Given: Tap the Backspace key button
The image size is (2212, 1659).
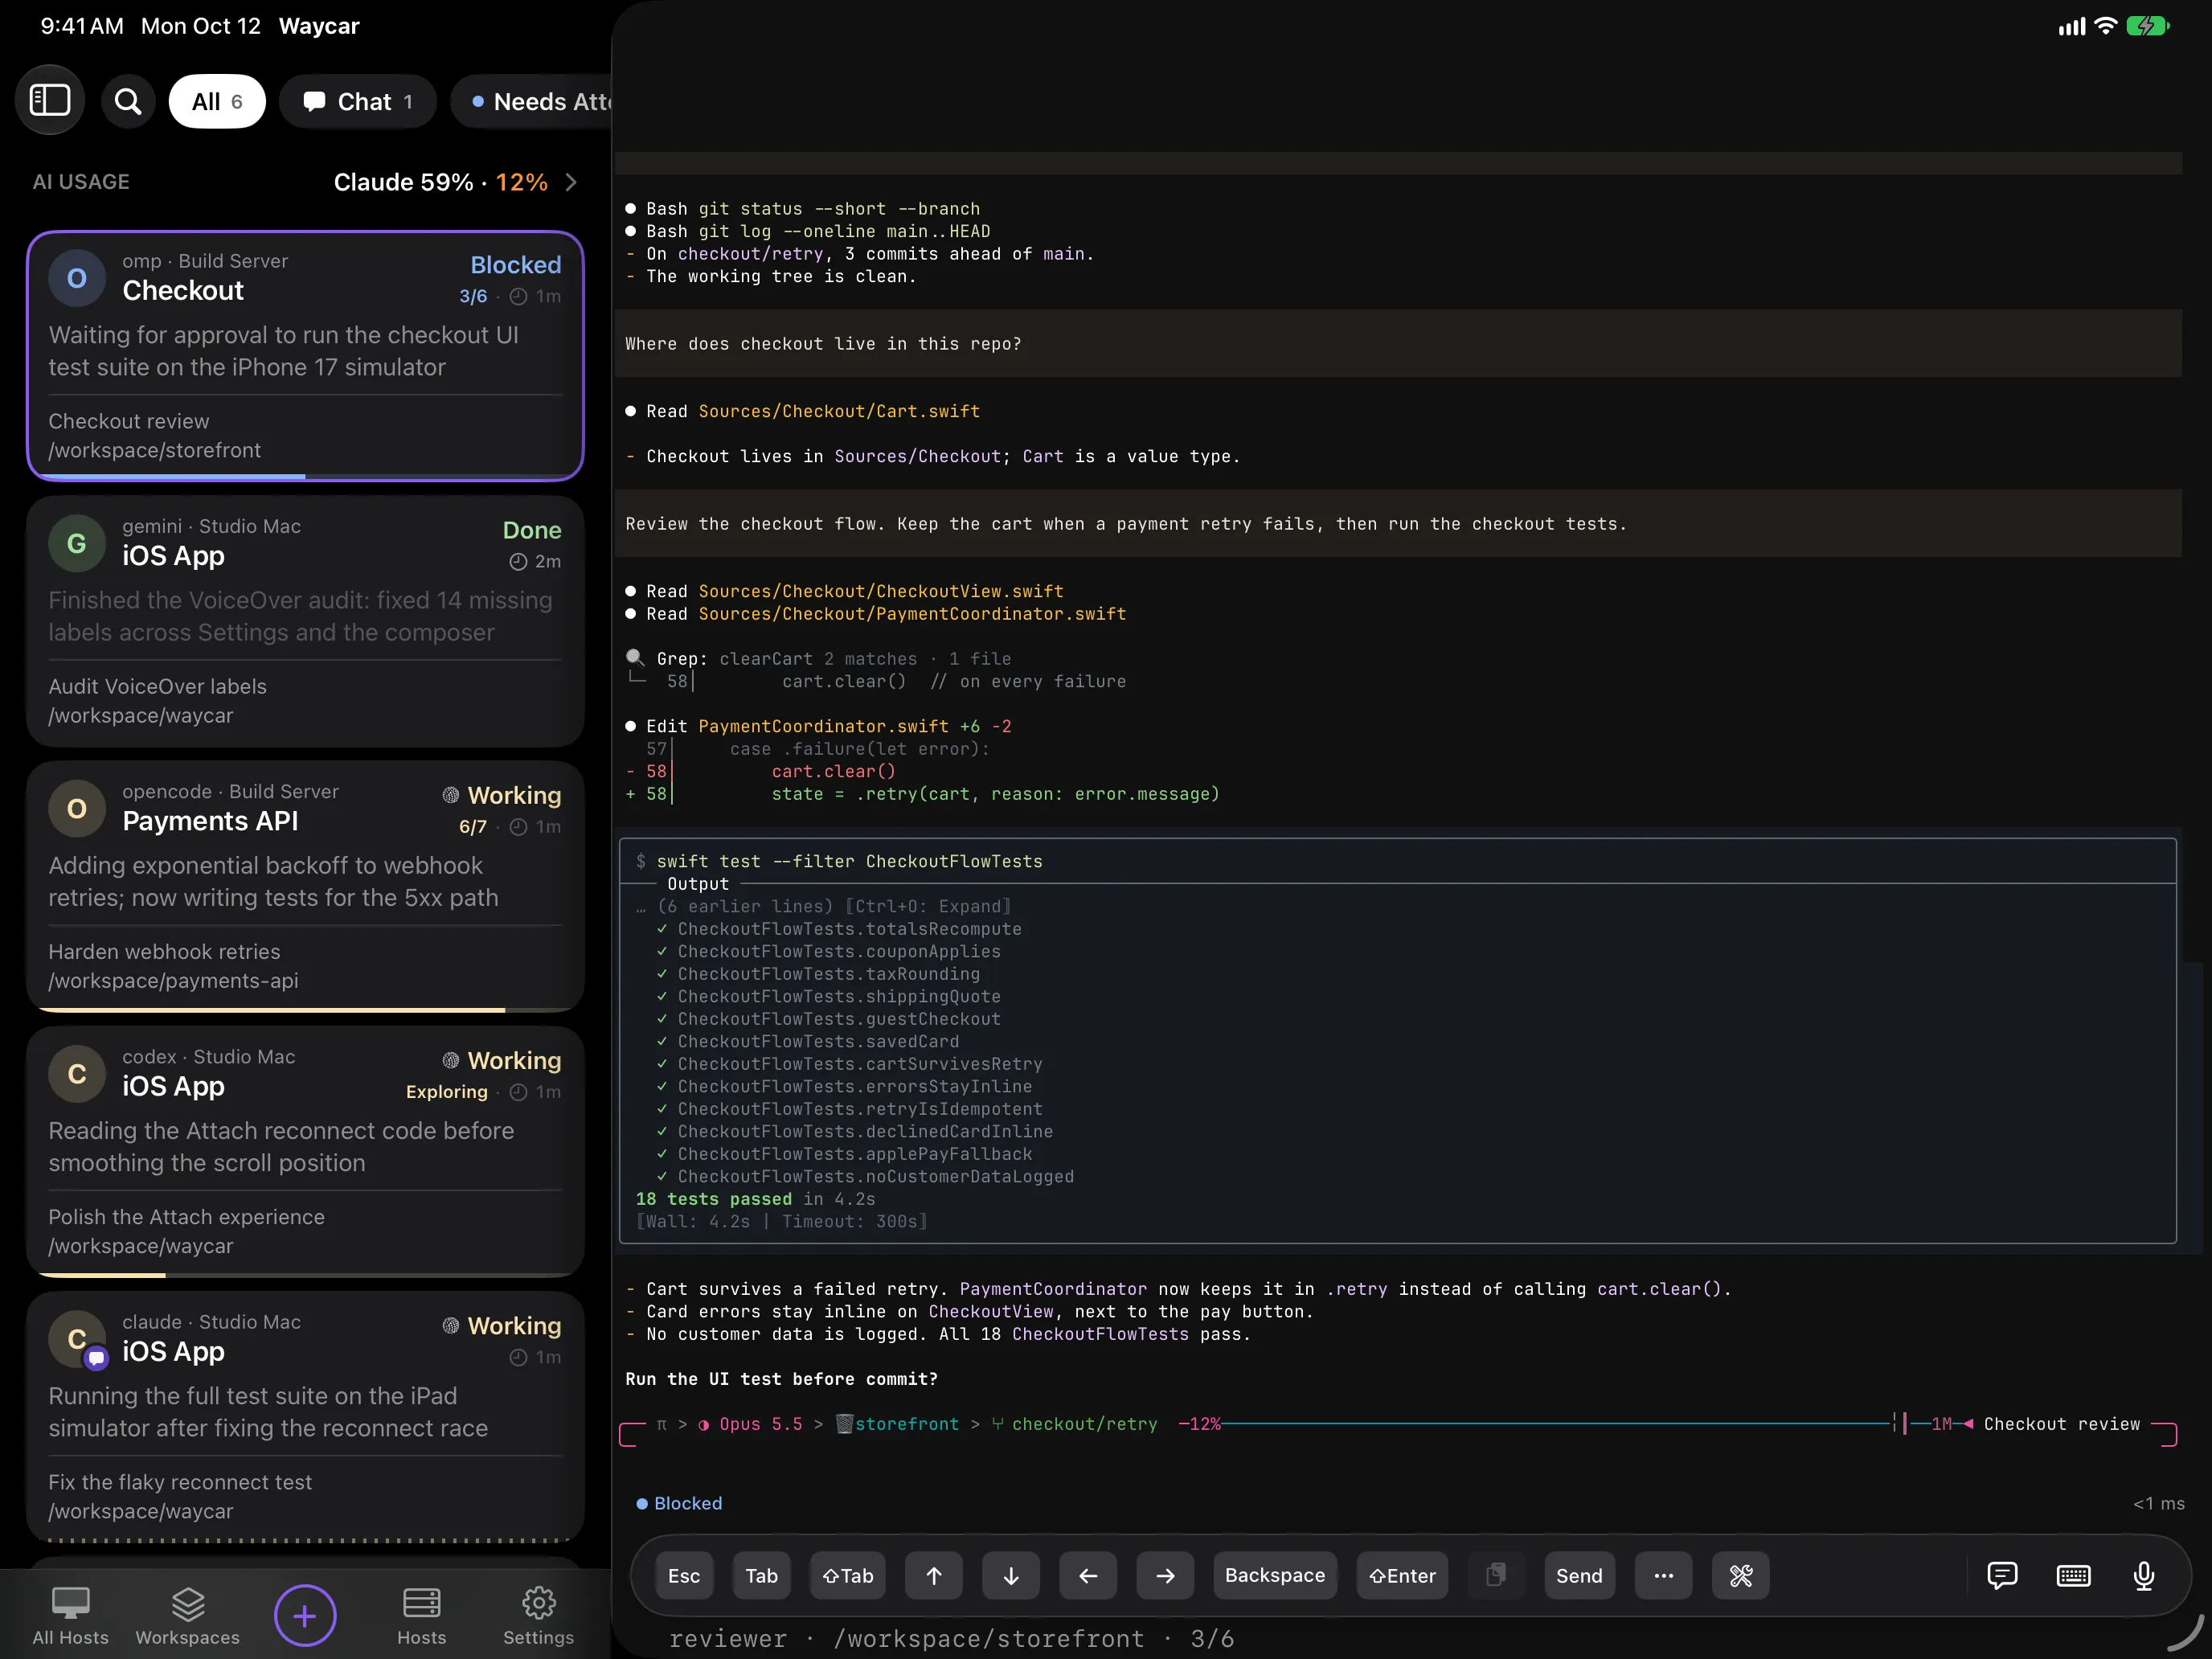Looking at the screenshot, I should (1275, 1575).
